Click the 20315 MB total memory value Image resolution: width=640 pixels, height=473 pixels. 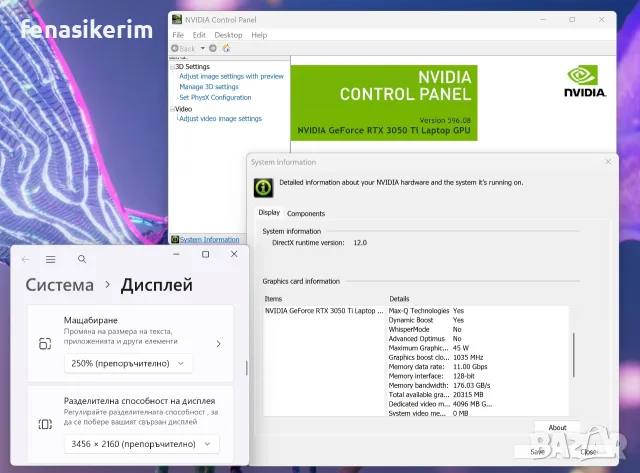point(468,395)
